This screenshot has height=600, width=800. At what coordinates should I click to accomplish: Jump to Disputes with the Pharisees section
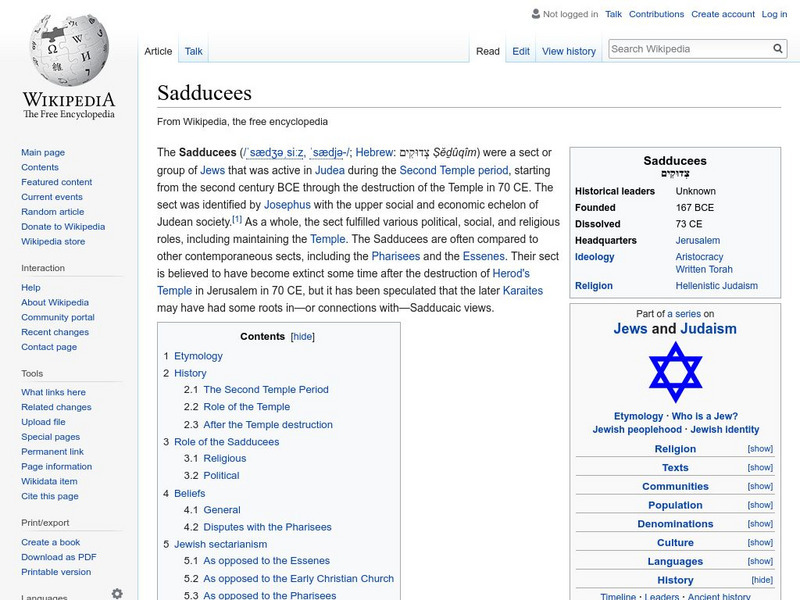point(267,527)
